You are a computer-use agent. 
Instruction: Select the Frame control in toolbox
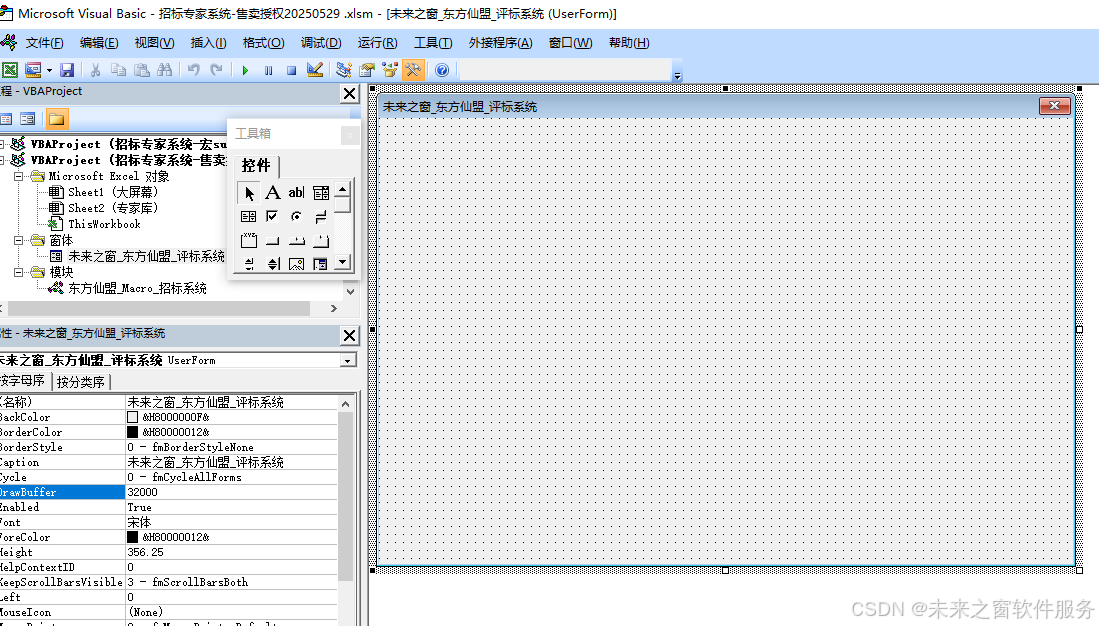pyautogui.click(x=249, y=240)
